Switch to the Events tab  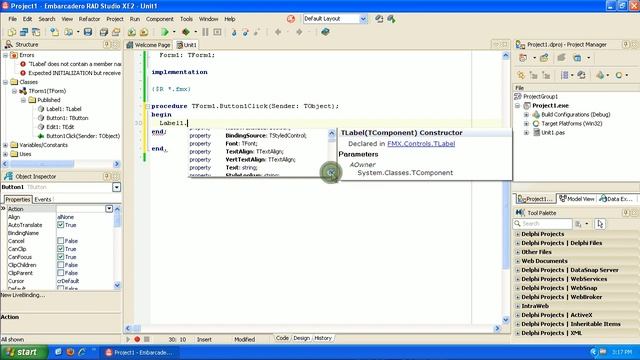click(x=43, y=200)
